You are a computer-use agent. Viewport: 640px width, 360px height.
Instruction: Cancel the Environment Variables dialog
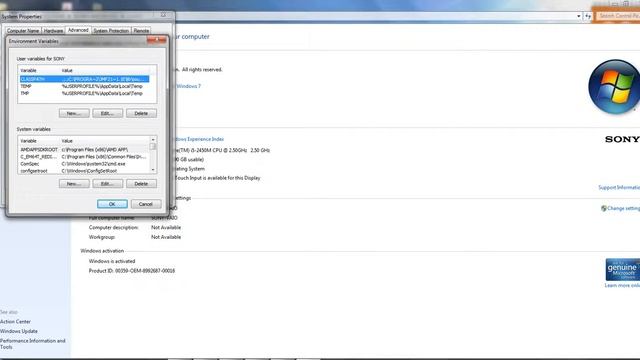(x=146, y=204)
